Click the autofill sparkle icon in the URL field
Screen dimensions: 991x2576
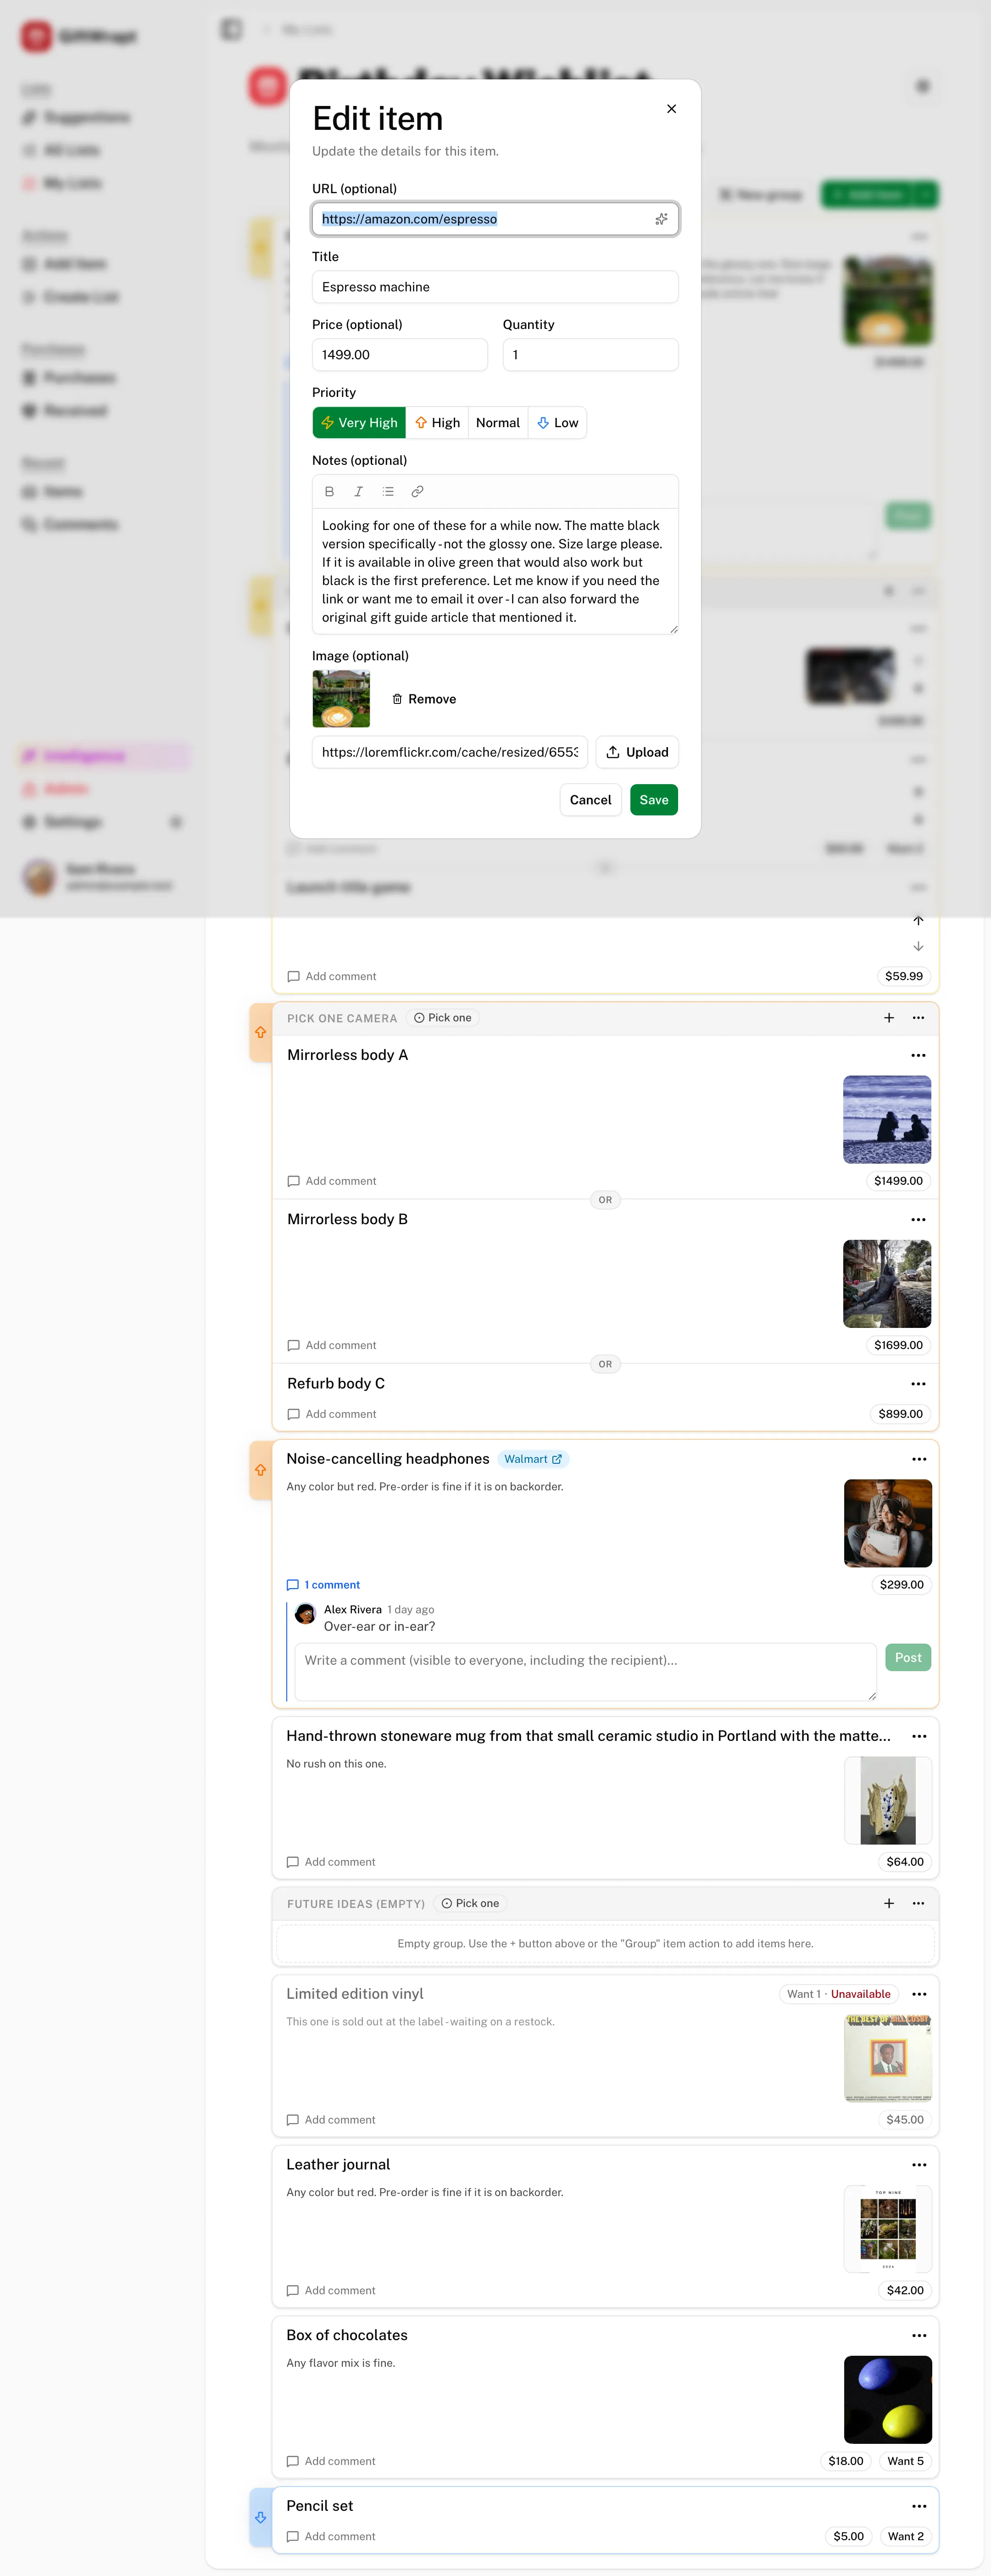coord(661,219)
